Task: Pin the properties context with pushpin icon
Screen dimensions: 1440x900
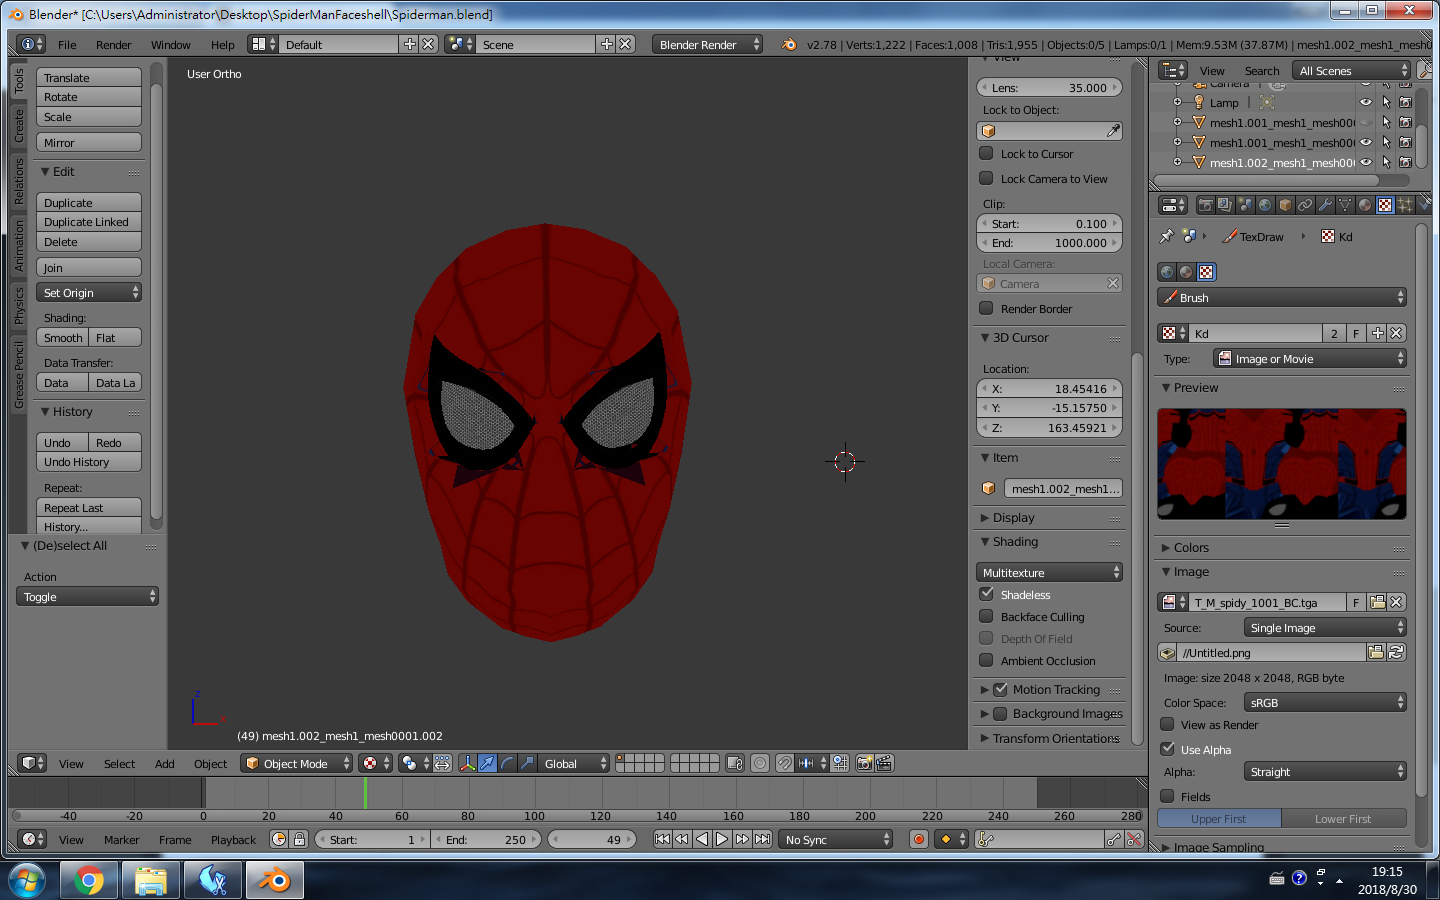Action: pos(1166,237)
